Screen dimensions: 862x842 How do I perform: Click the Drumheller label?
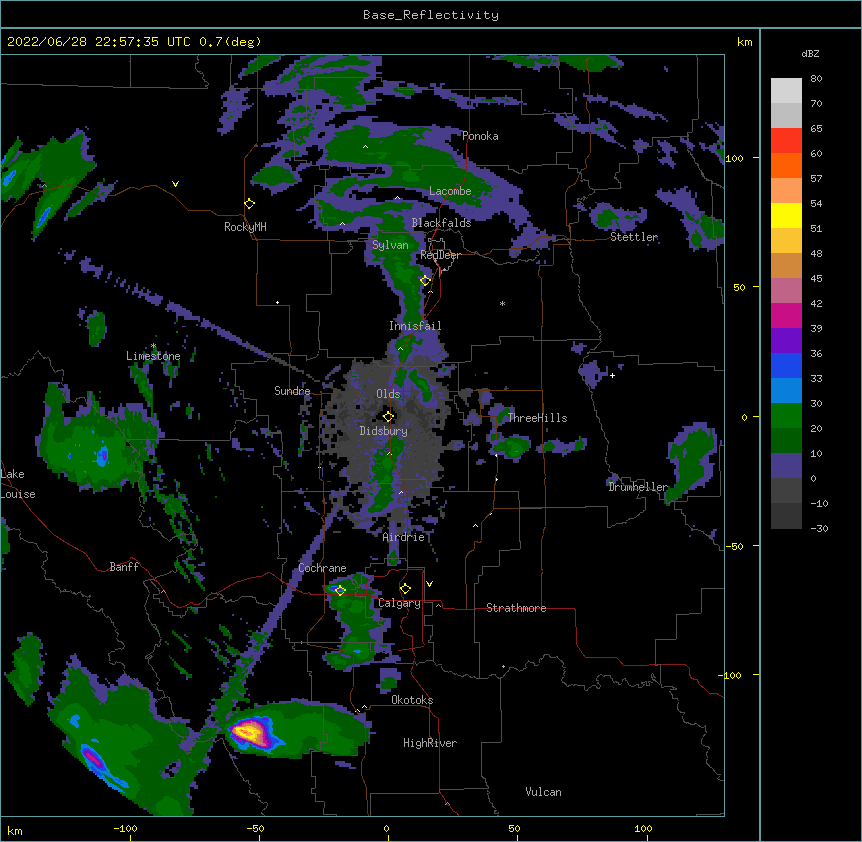pyautogui.click(x=638, y=487)
